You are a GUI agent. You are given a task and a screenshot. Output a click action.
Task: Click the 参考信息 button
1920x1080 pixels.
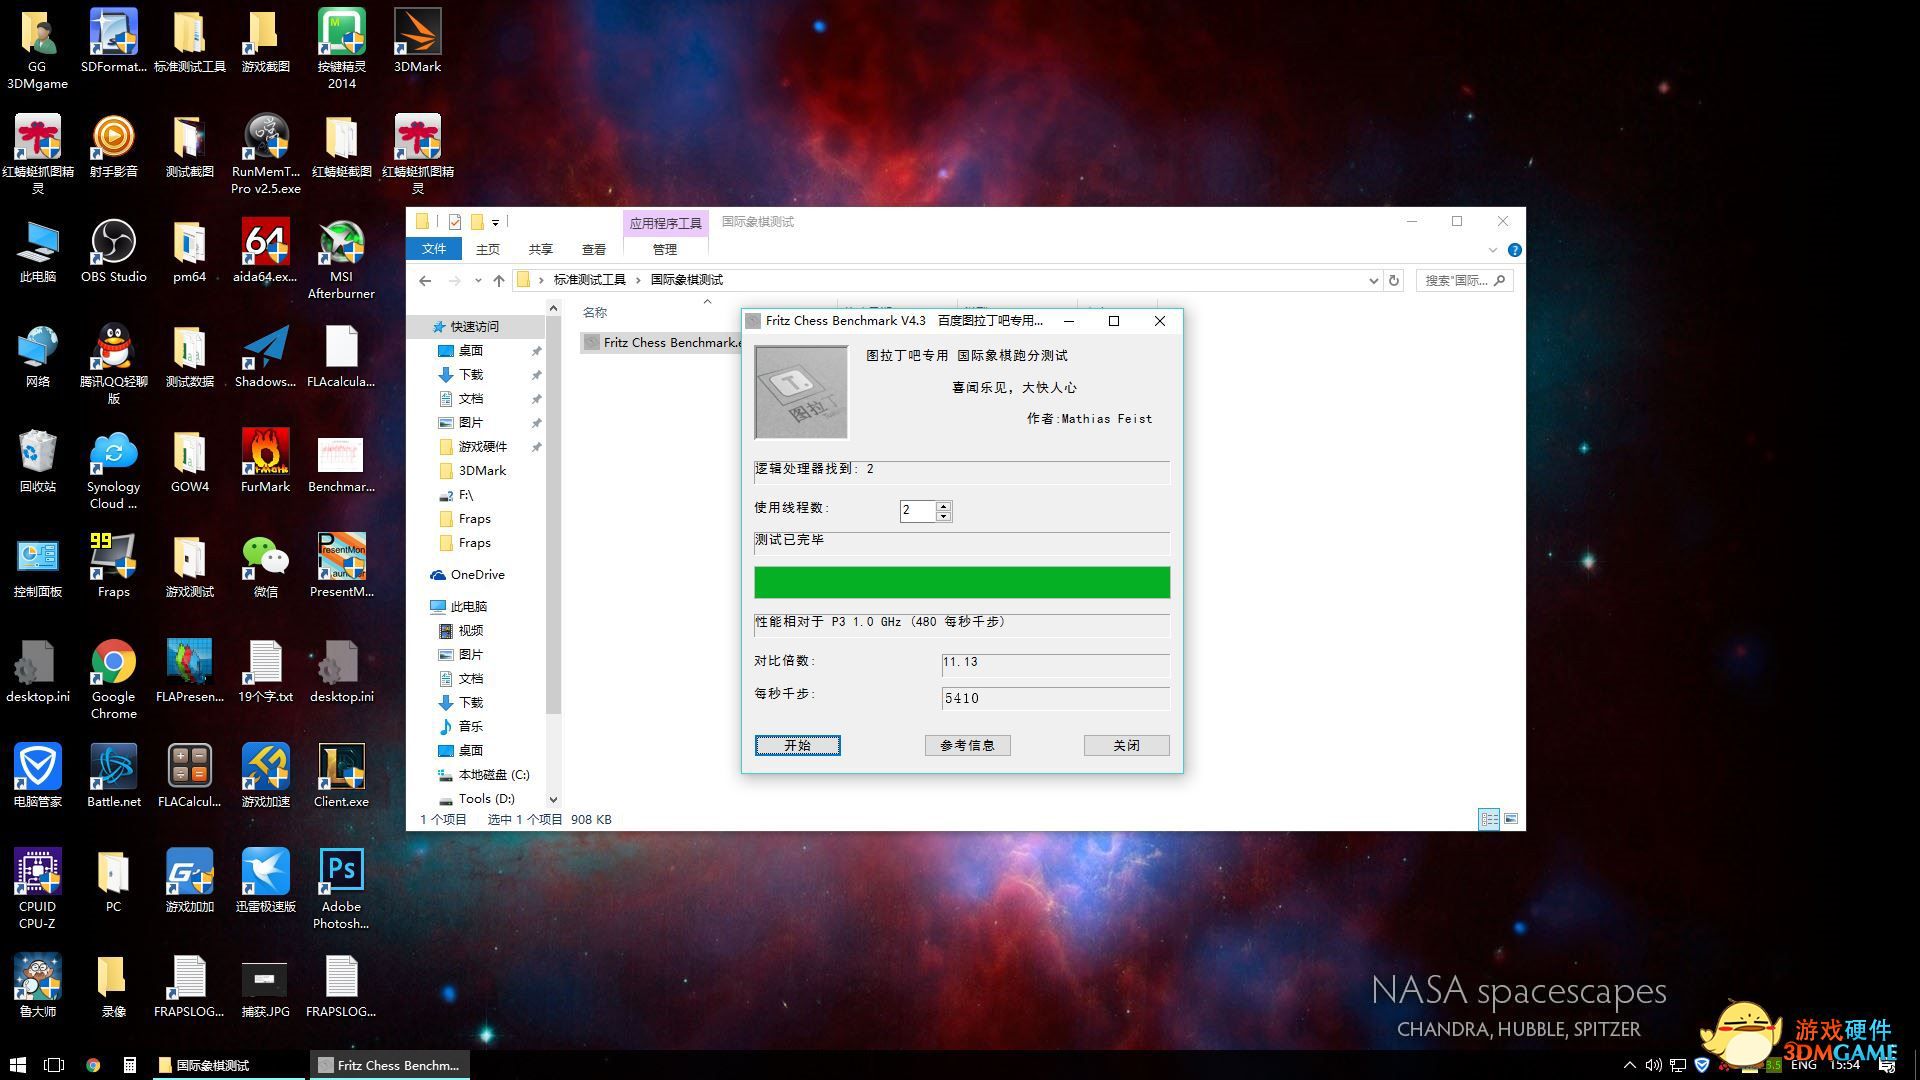click(967, 745)
